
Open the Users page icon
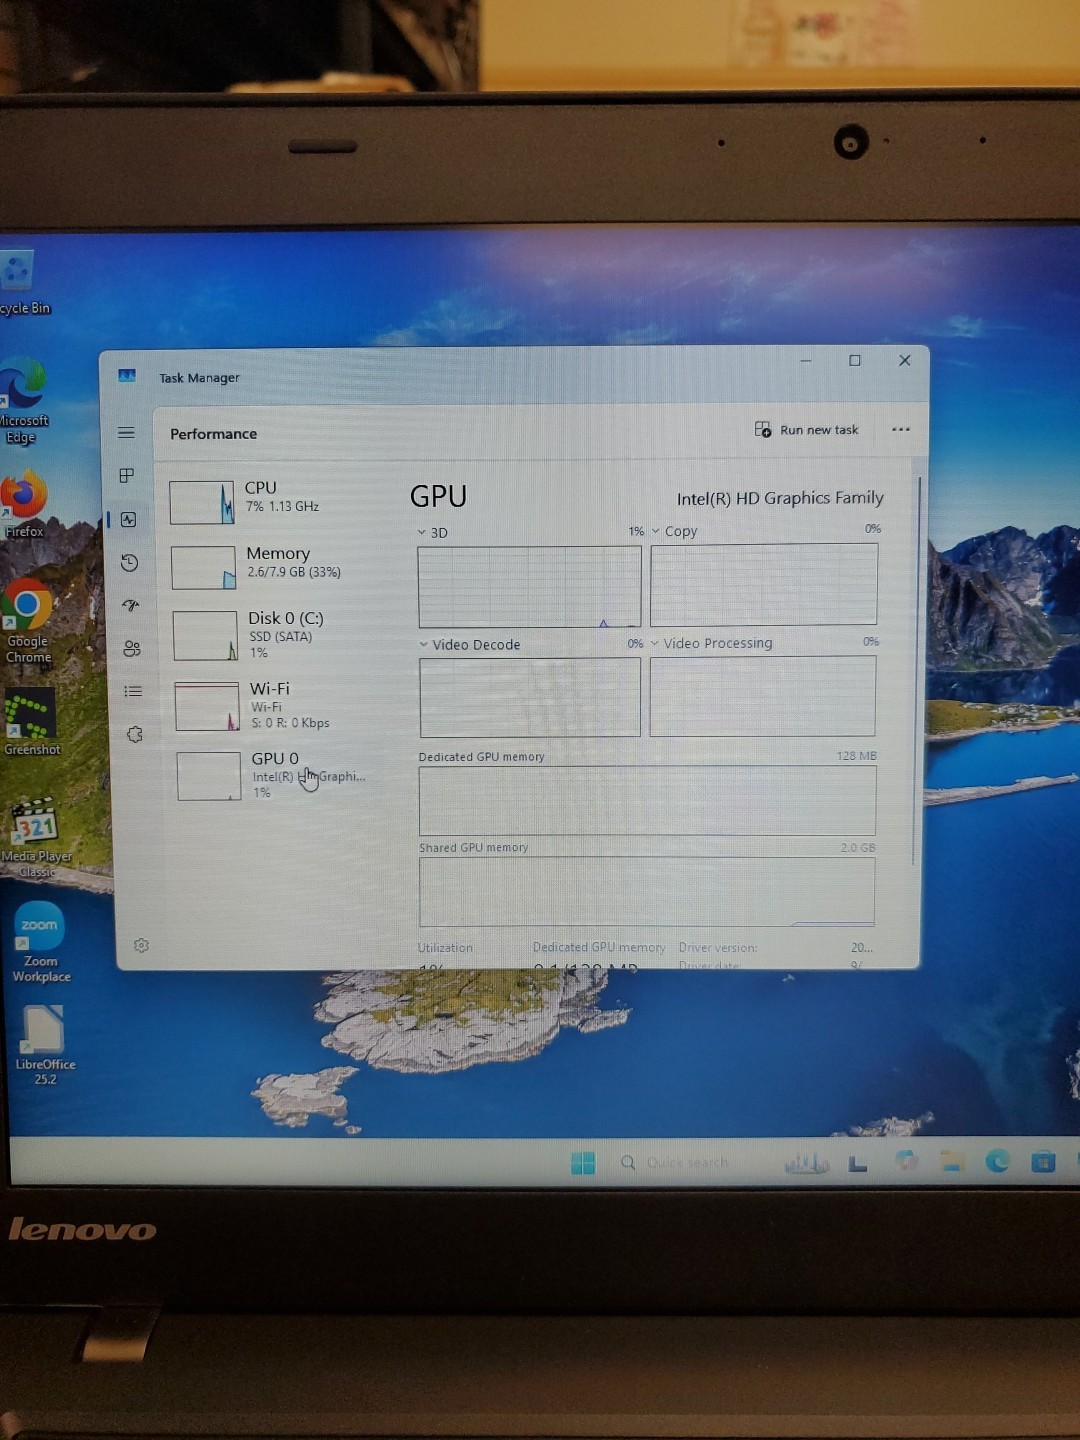pyautogui.click(x=131, y=649)
